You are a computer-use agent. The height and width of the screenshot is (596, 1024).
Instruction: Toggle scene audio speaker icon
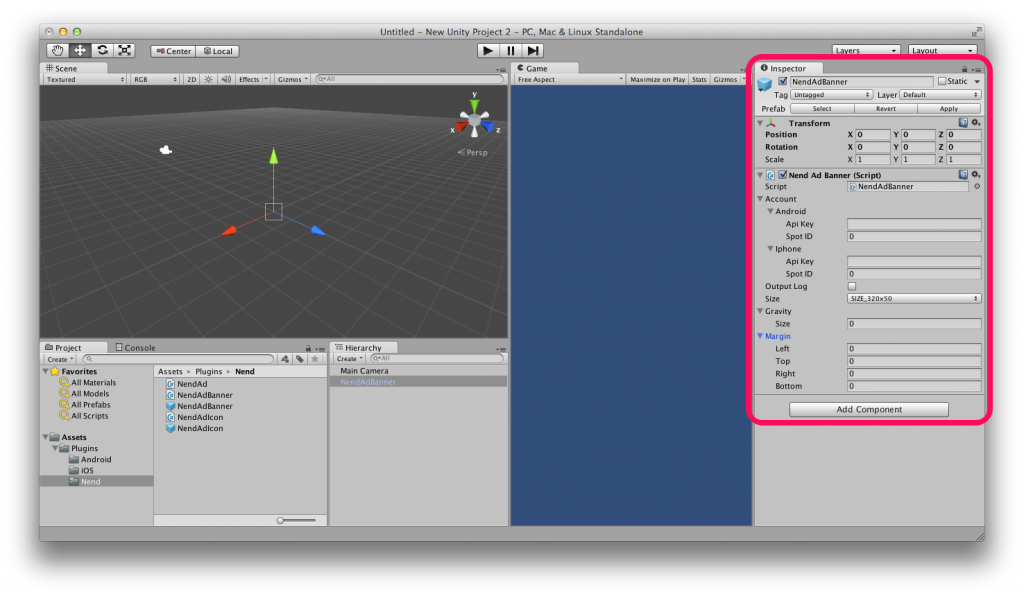pos(226,79)
